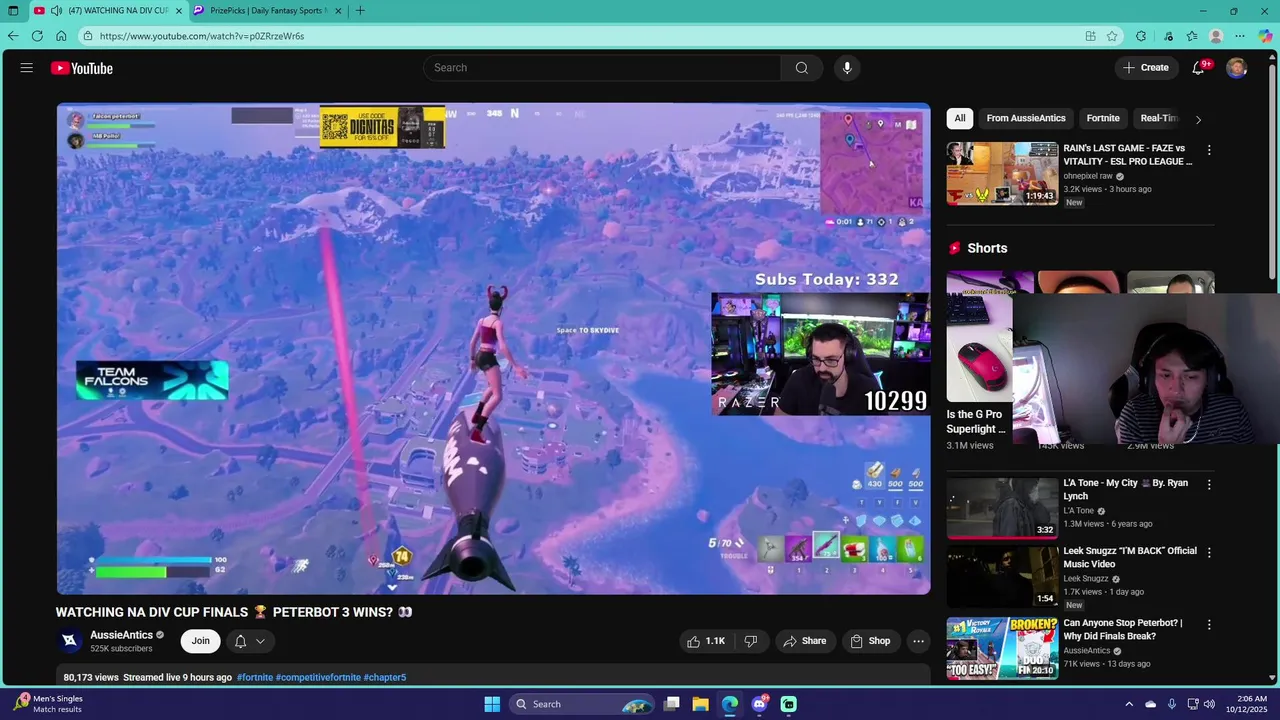Open the Edge settings and more menu
Image resolution: width=1280 pixels, height=720 pixels.
tap(1240, 36)
